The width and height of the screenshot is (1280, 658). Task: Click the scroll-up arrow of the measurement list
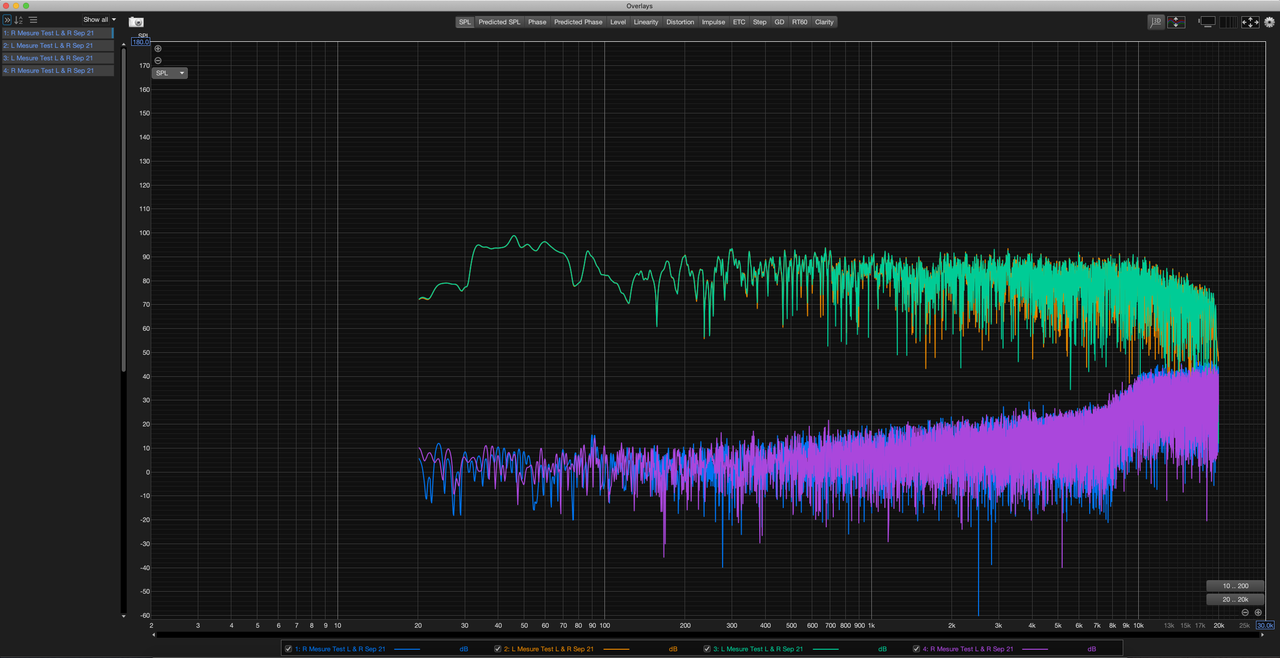(124, 45)
